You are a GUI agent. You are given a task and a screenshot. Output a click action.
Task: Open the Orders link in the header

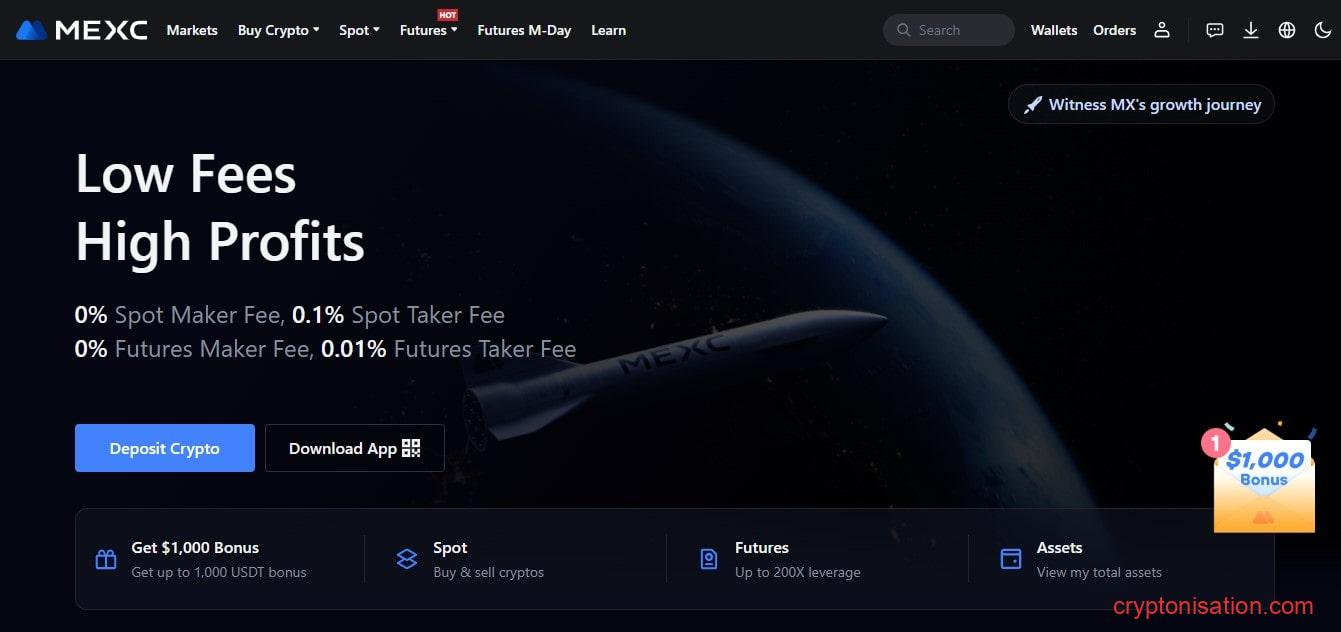[1114, 30]
